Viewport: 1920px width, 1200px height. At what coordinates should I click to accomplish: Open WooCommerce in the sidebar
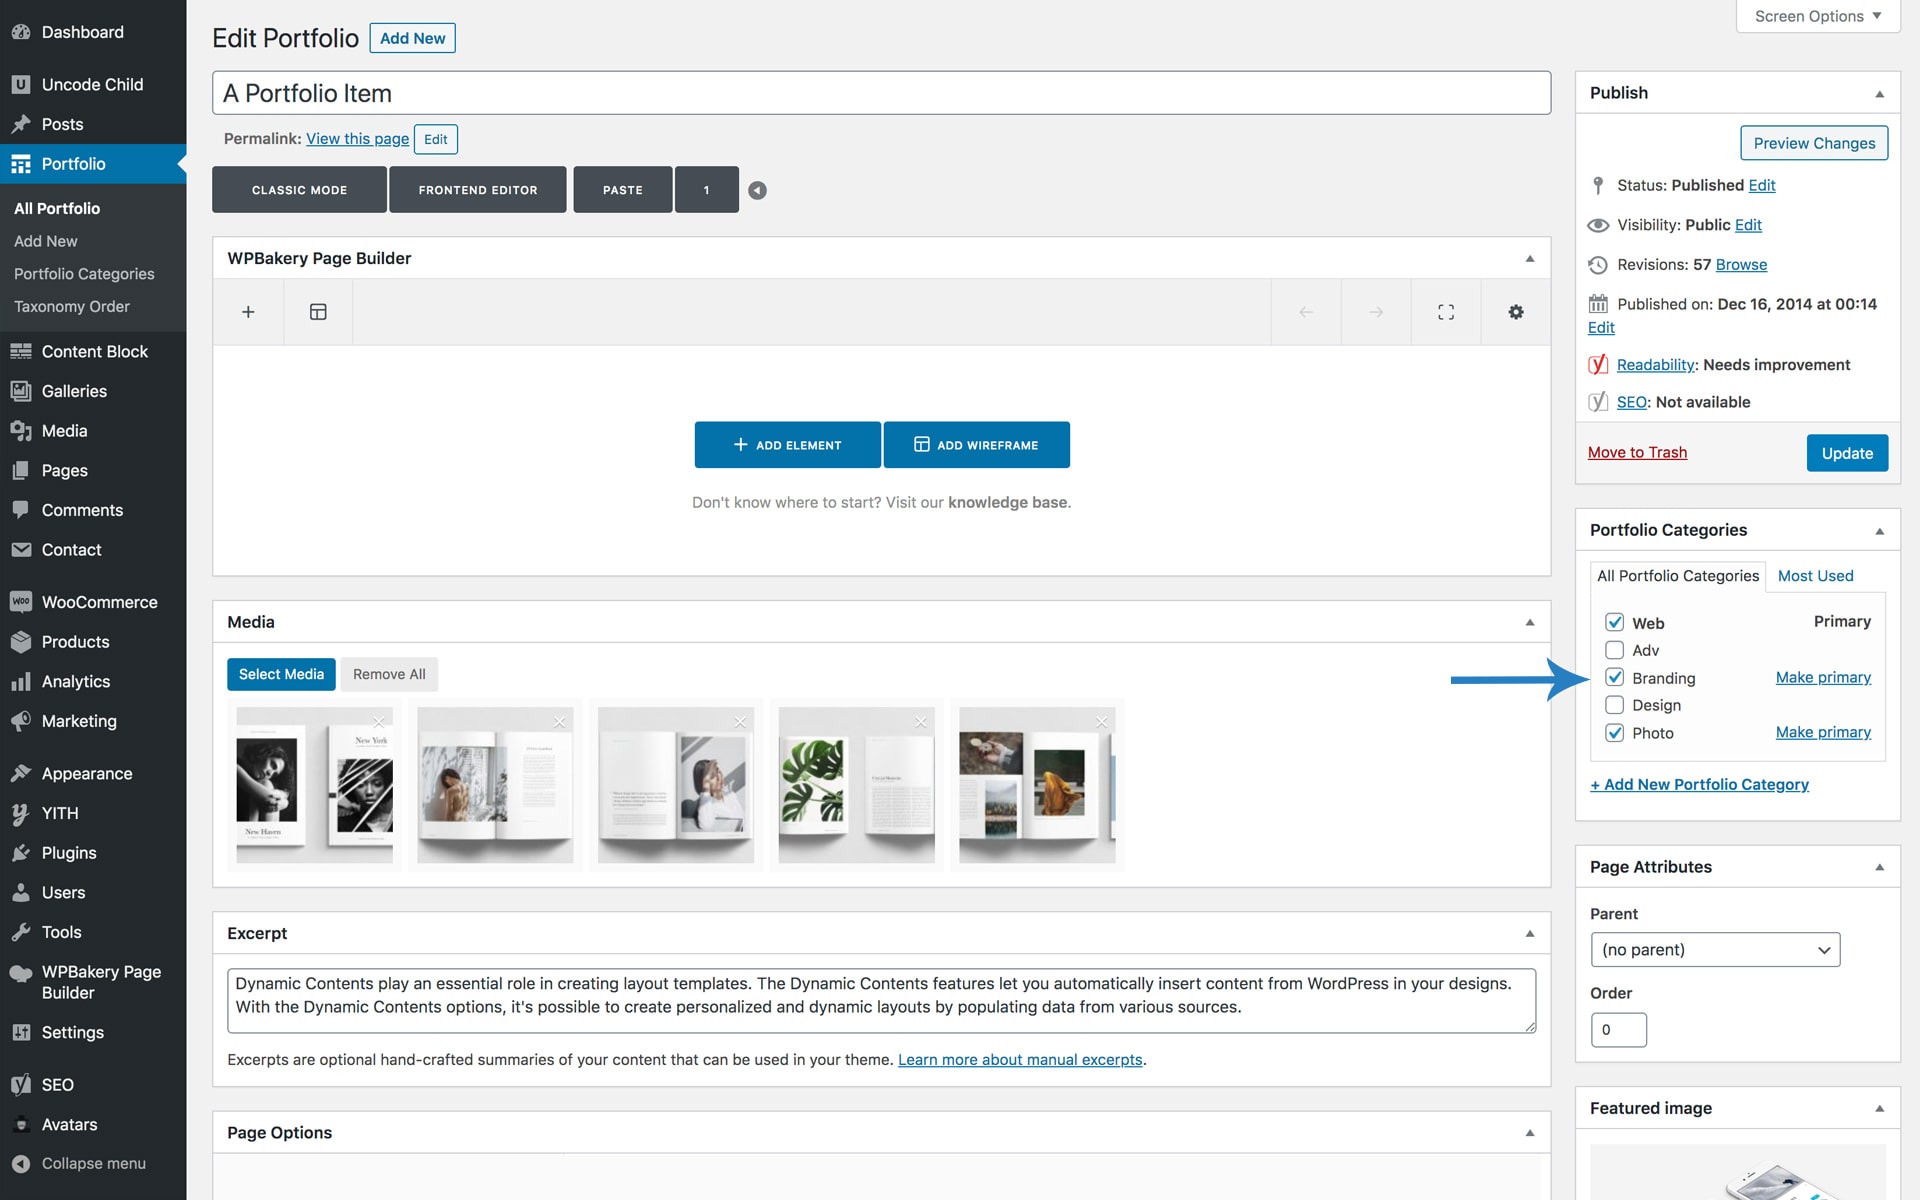(99, 602)
